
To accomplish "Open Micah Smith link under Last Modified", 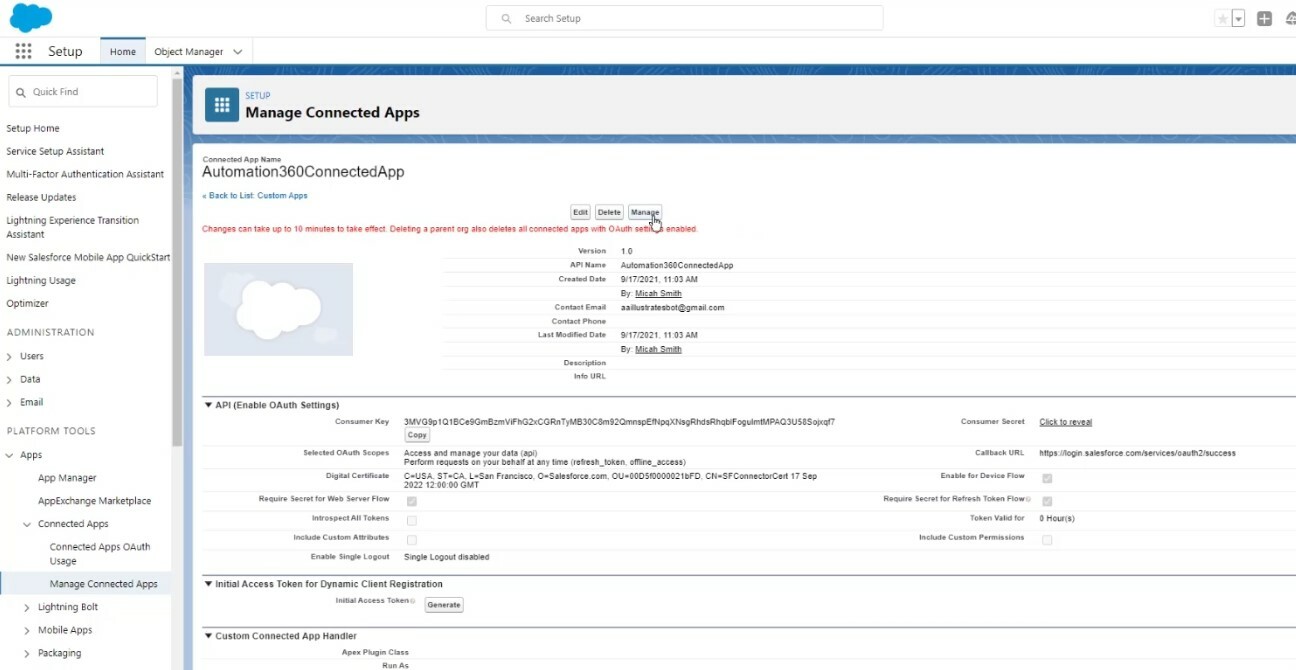I will [x=658, y=350].
